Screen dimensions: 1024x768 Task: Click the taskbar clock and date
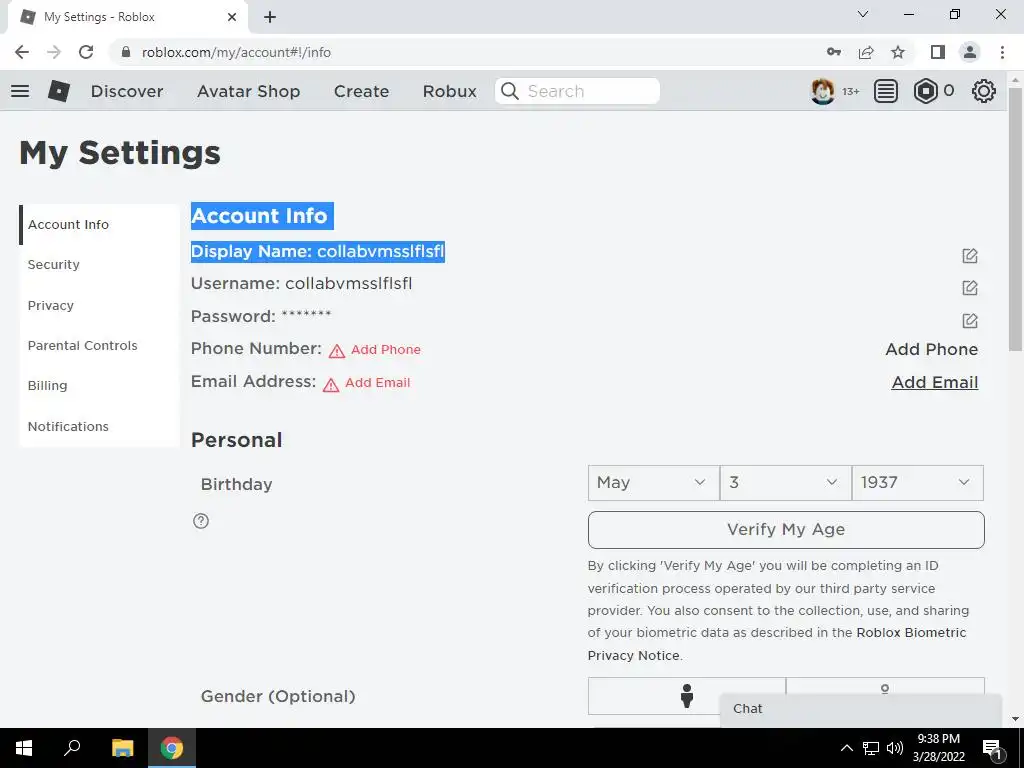[x=938, y=748]
